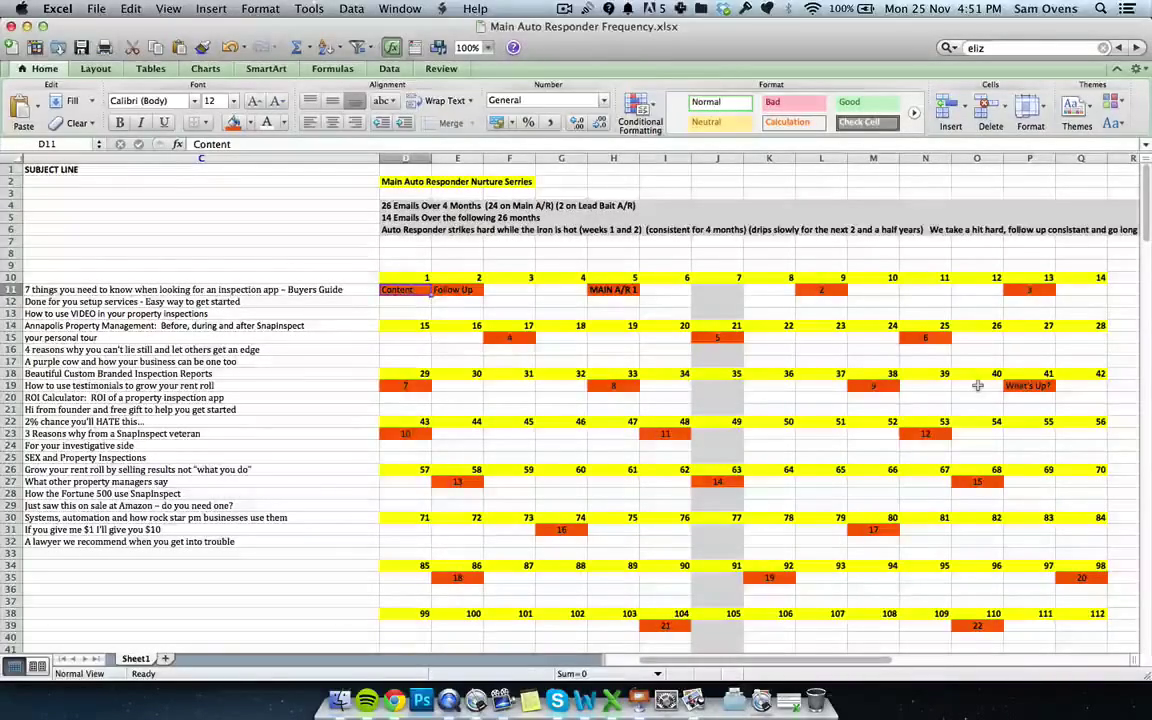Open Skype from the Dock
1152x720 pixels.
[x=557, y=700]
